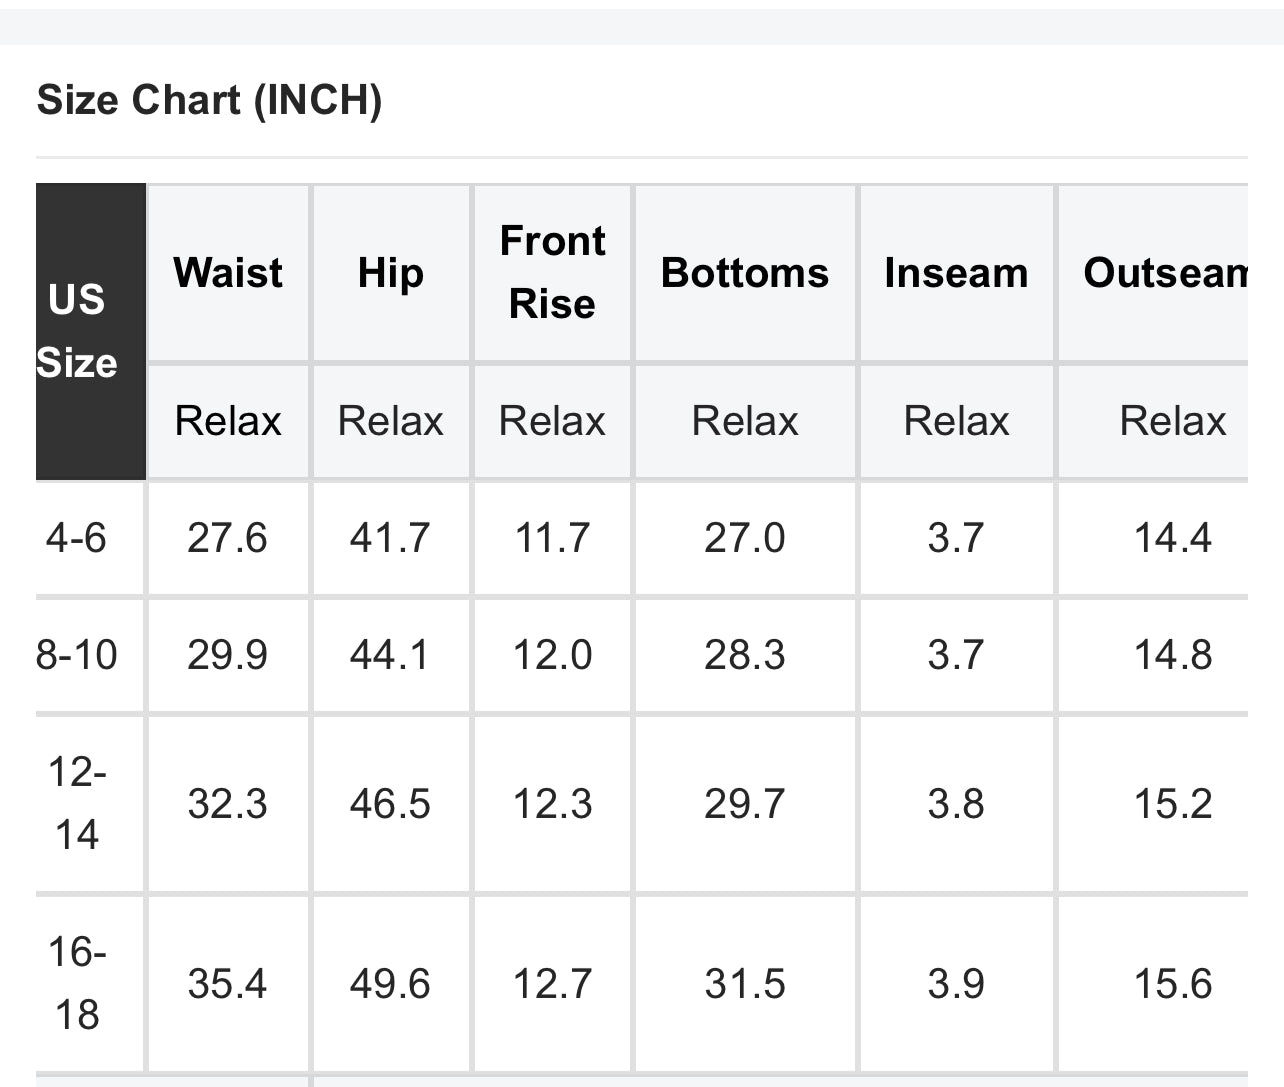Viewport: 1284px width, 1087px height.
Task: Click the 4-6 size row label
Action: pos(77,538)
